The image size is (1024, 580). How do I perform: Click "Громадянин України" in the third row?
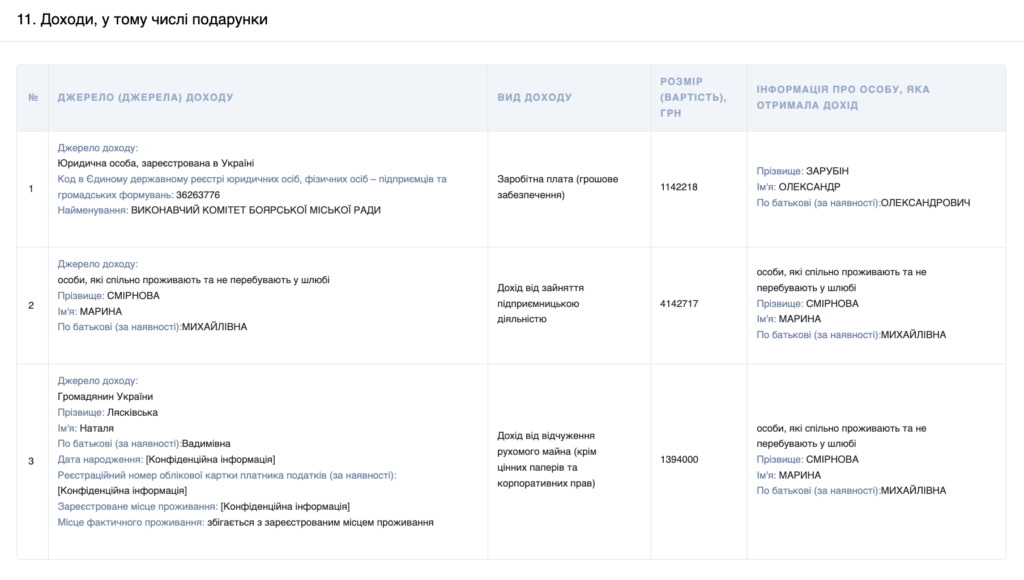(105, 397)
